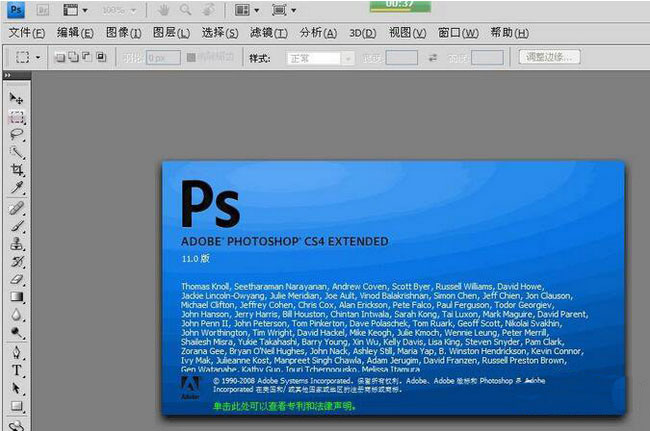The height and width of the screenshot is (431, 650).
Task: Select the Brush tool
Action: tap(17, 226)
